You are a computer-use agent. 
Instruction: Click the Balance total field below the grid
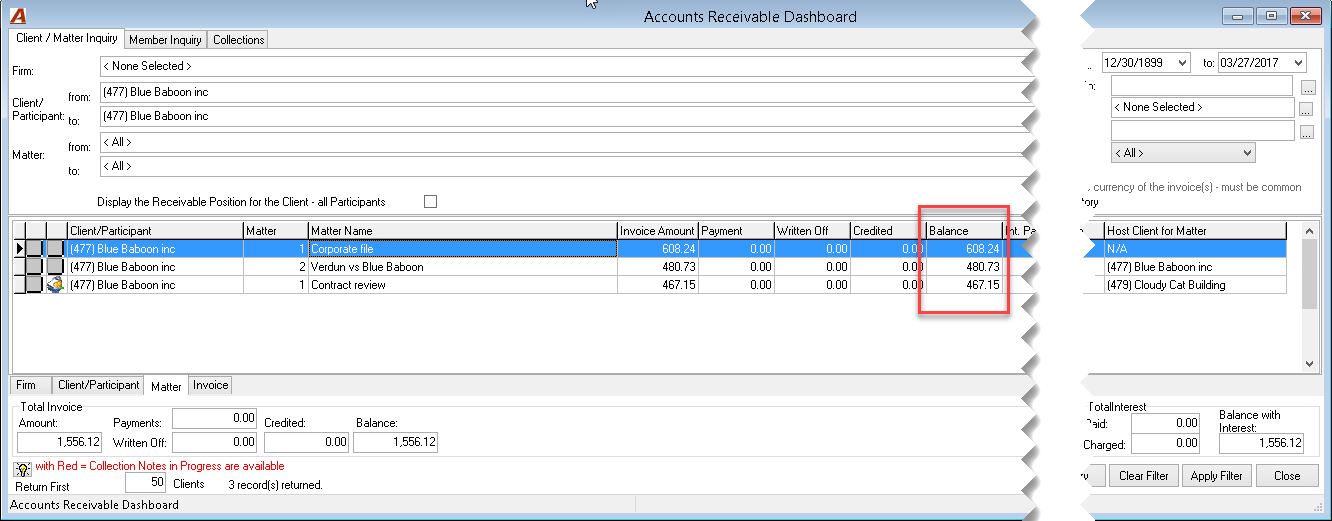(x=394, y=442)
